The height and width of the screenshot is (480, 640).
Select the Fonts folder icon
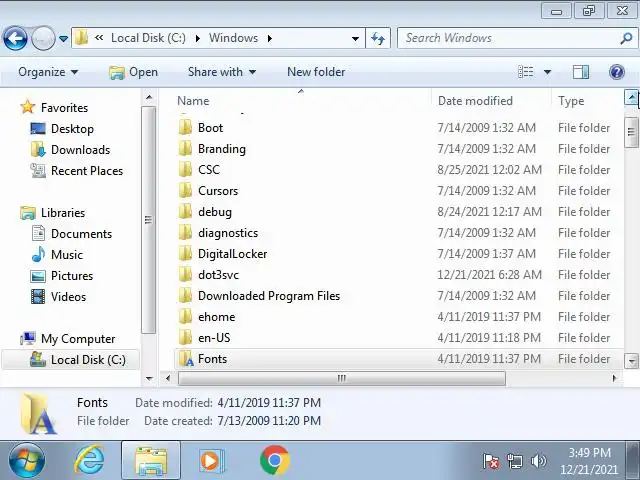pyautogui.click(x=186, y=359)
